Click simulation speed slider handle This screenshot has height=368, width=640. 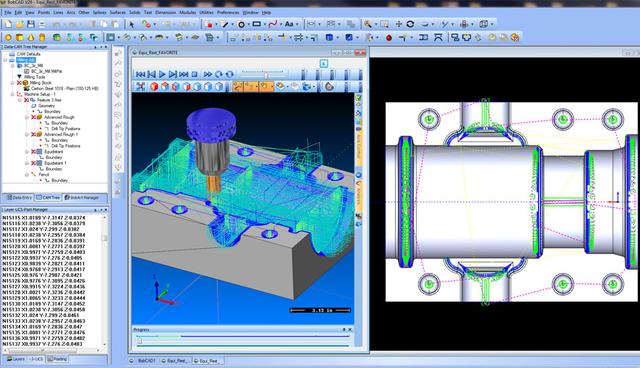click(266, 75)
